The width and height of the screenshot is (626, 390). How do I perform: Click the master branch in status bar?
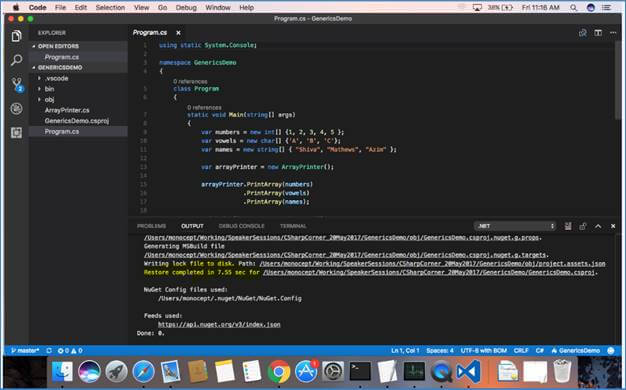[x=25, y=350]
